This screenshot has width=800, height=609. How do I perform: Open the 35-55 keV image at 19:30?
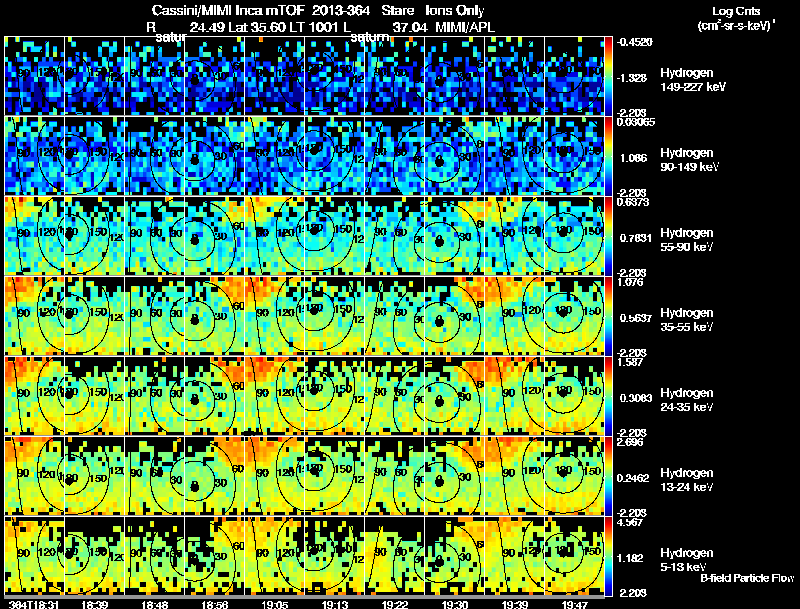coord(455,316)
